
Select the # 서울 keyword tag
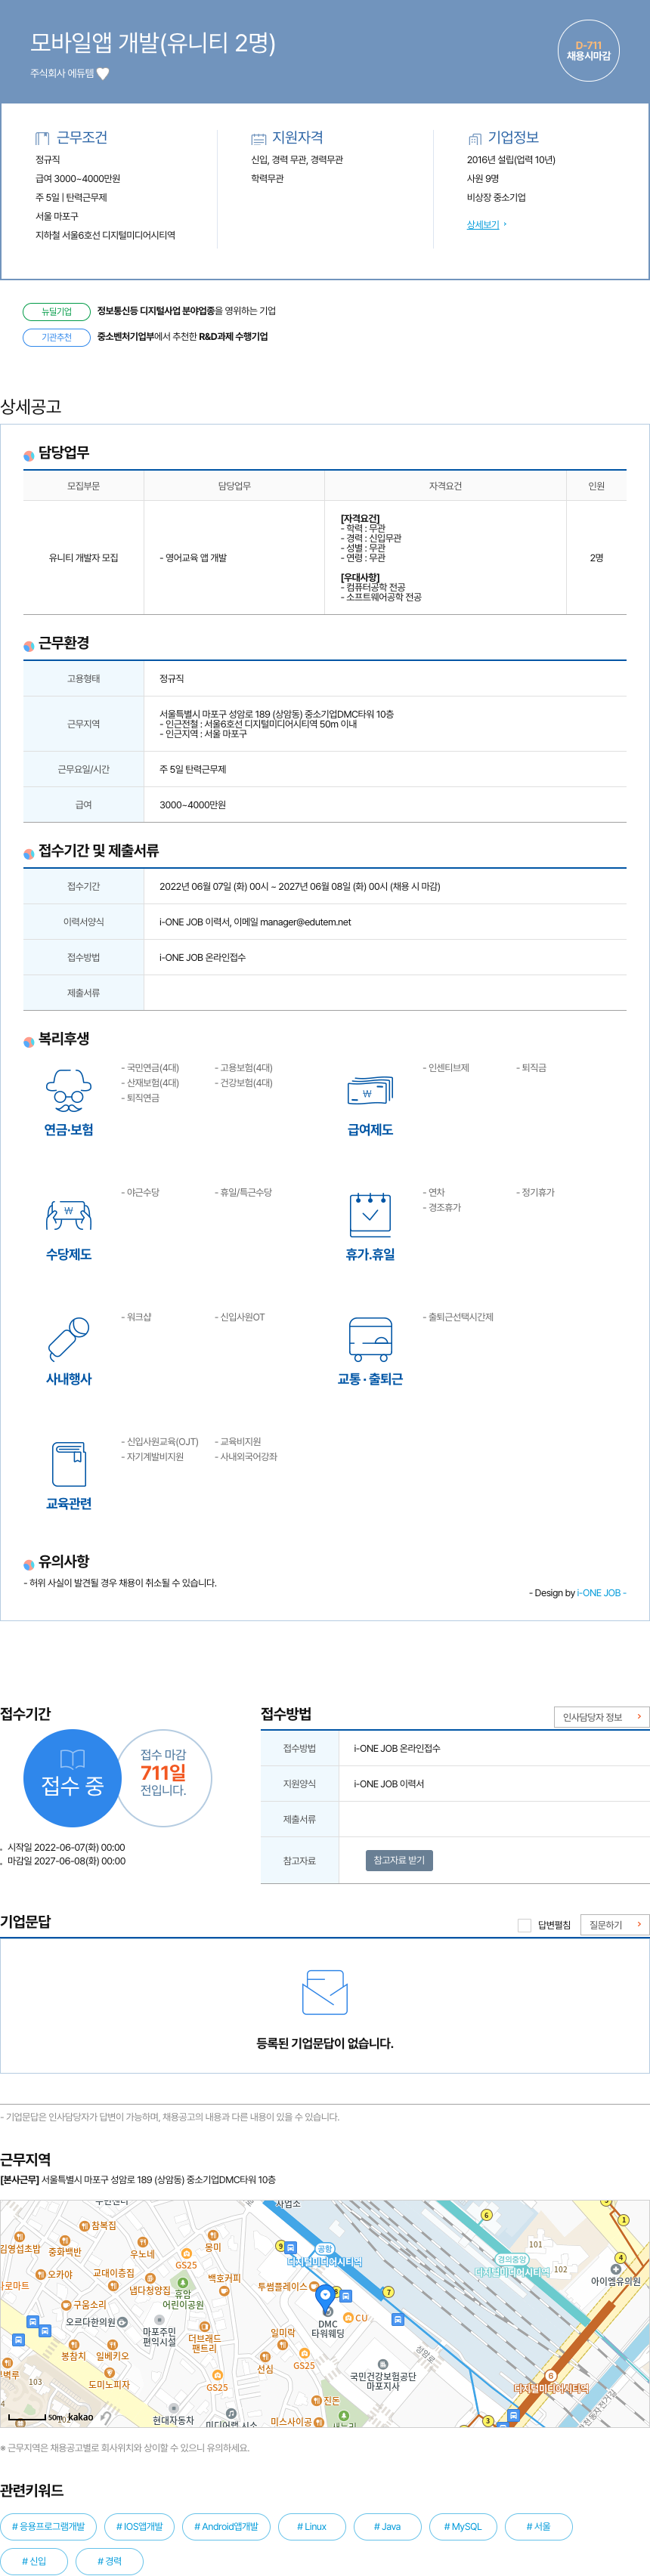click(538, 2527)
